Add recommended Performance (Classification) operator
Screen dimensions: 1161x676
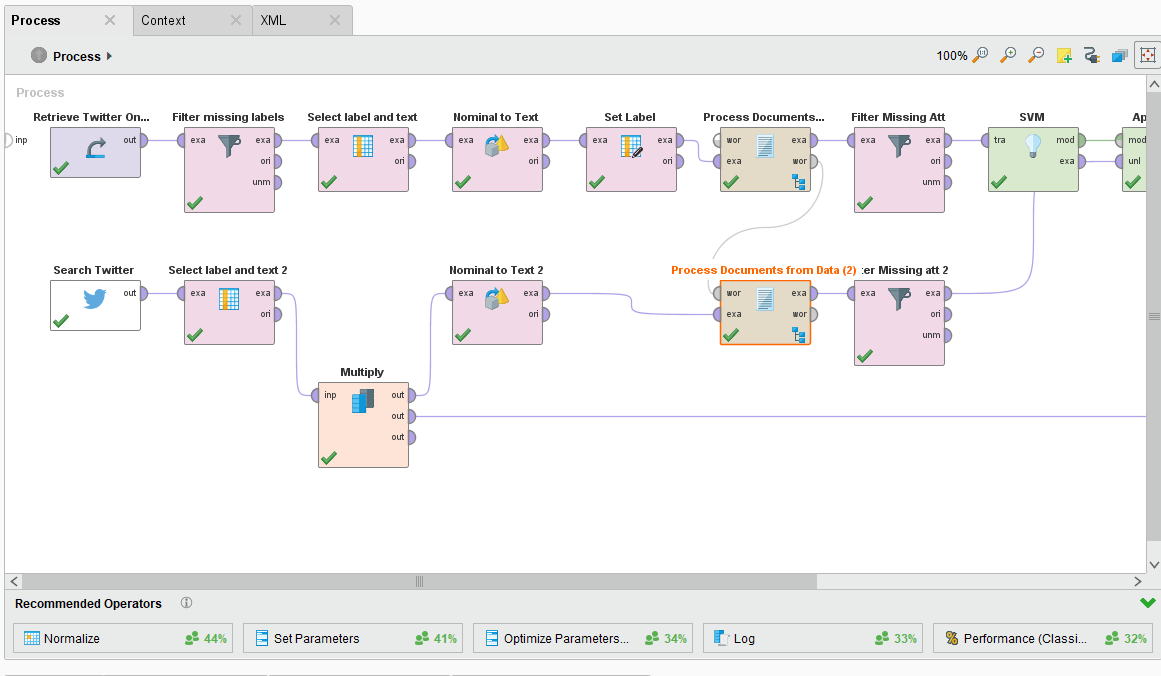pyautogui.click(x=1043, y=638)
